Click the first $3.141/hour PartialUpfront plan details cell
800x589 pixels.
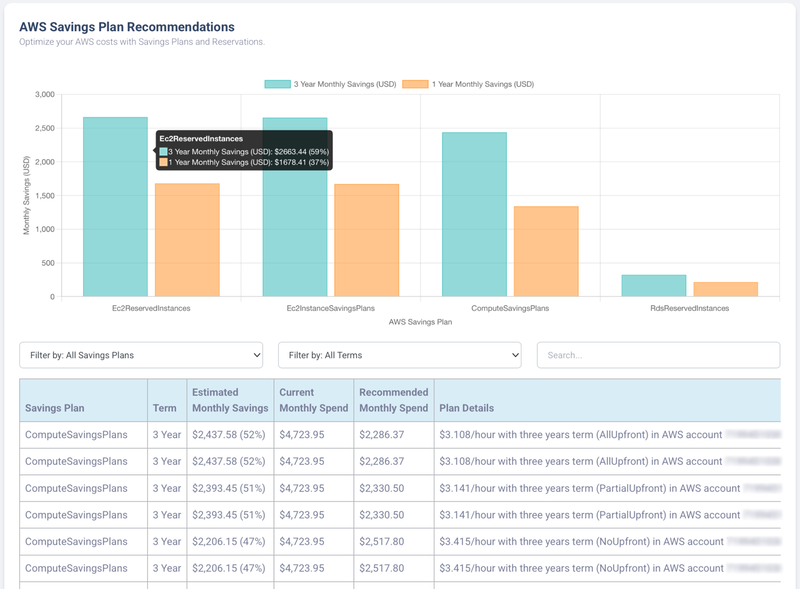(607, 488)
